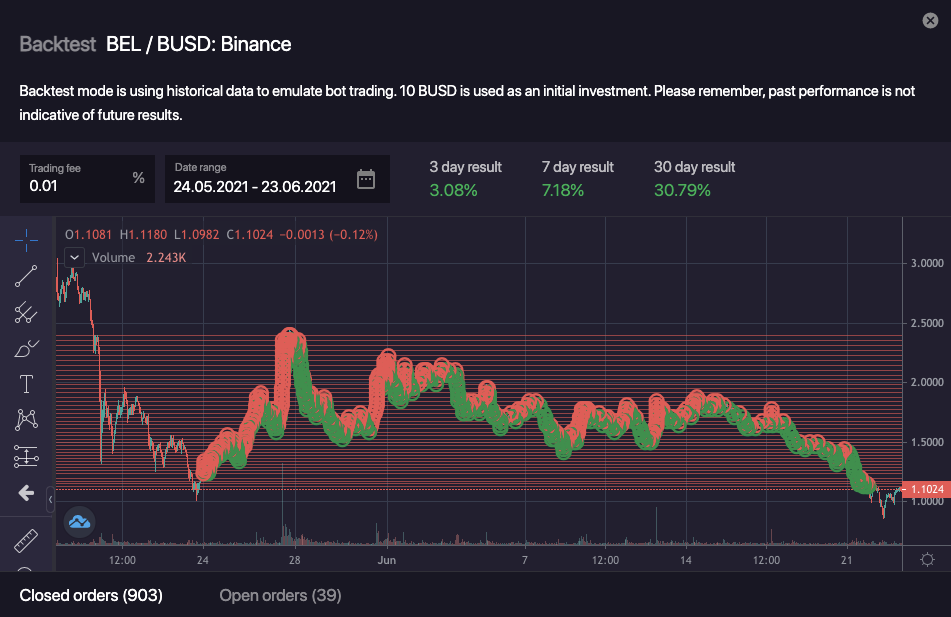951x617 pixels.
Task: Click the 30 day result value
Action: [682, 190]
